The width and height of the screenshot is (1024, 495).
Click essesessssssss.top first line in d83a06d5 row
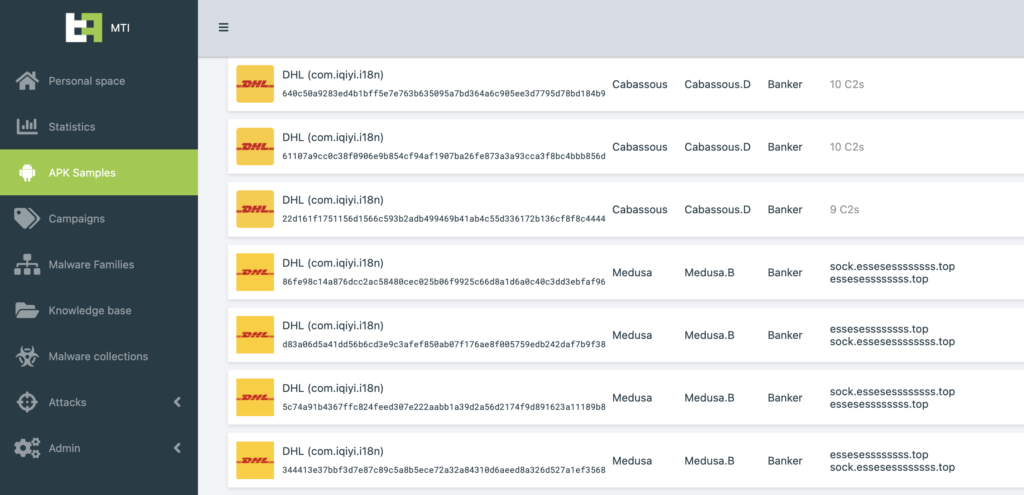[x=879, y=328]
